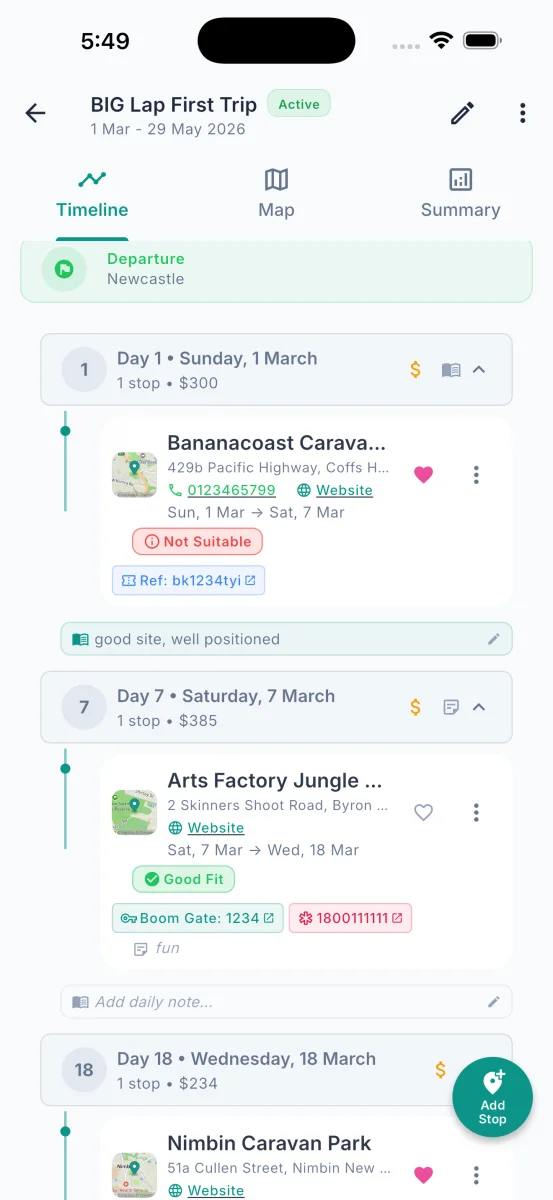The width and height of the screenshot is (553, 1200).
Task: Open Day 1 dollar cost icon
Action: [416, 370]
